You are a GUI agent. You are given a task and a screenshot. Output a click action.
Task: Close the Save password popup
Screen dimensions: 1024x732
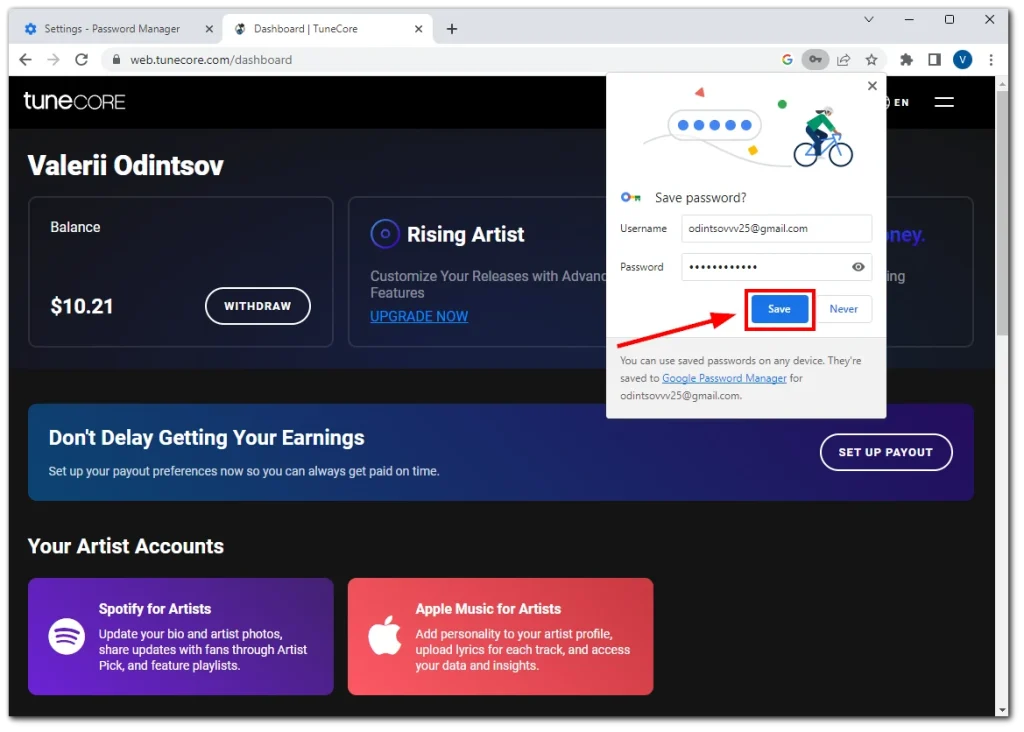[x=872, y=86]
